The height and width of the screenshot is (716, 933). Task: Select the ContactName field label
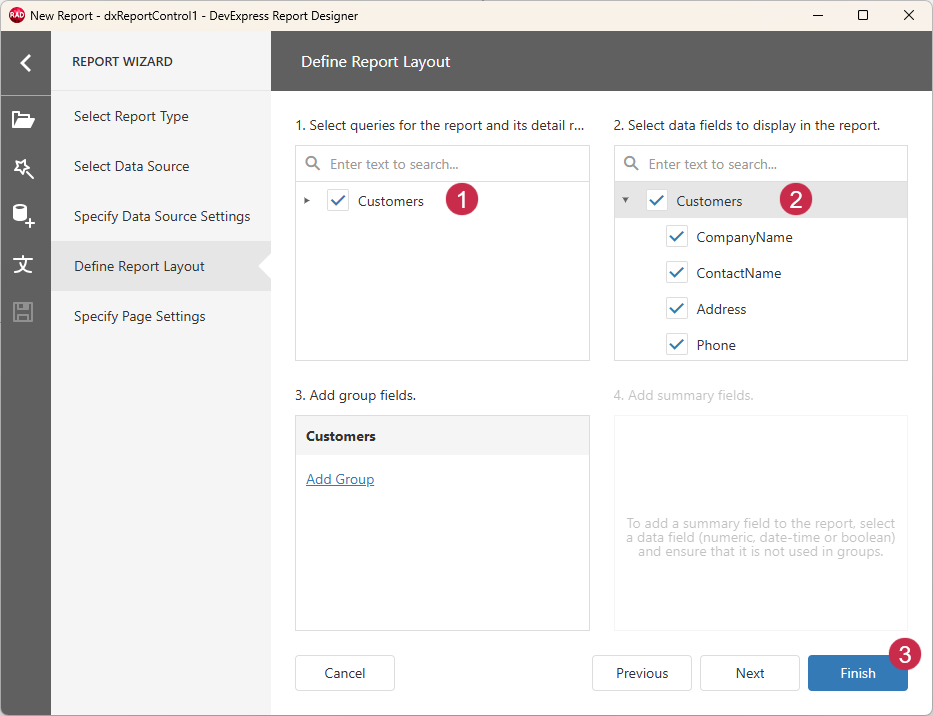[x=738, y=273]
